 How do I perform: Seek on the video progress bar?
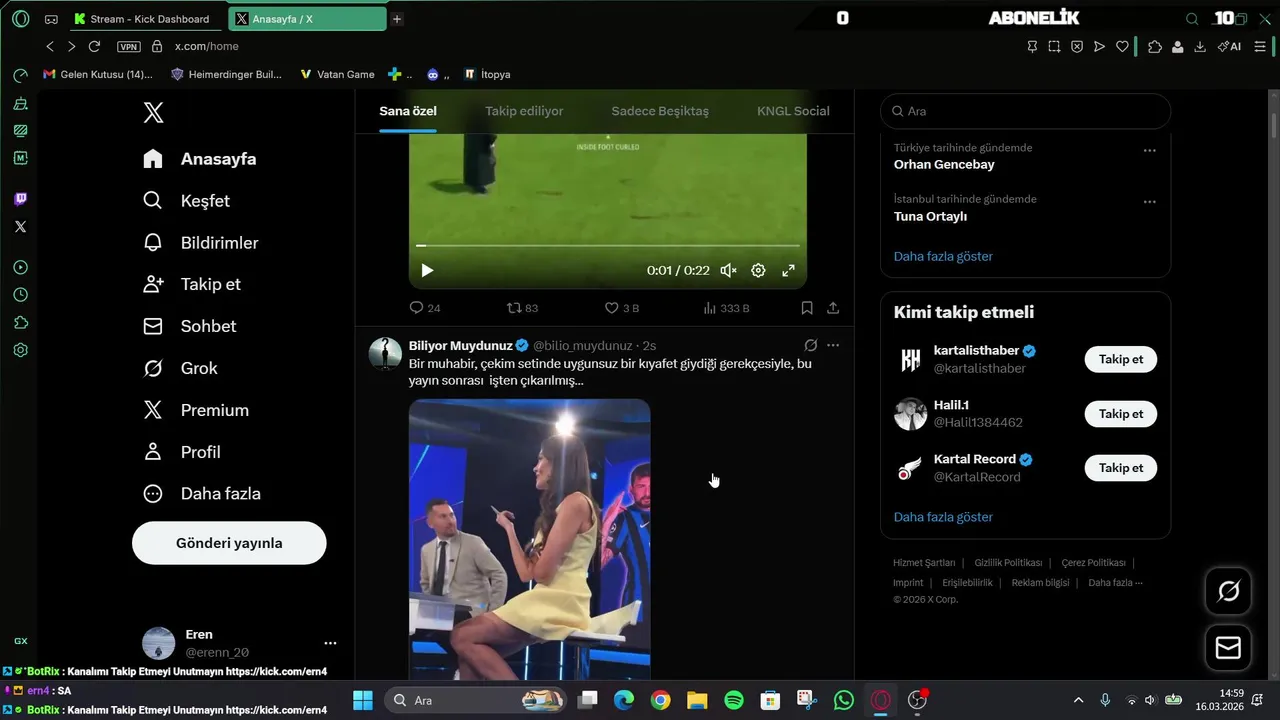(x=608, y=245)
